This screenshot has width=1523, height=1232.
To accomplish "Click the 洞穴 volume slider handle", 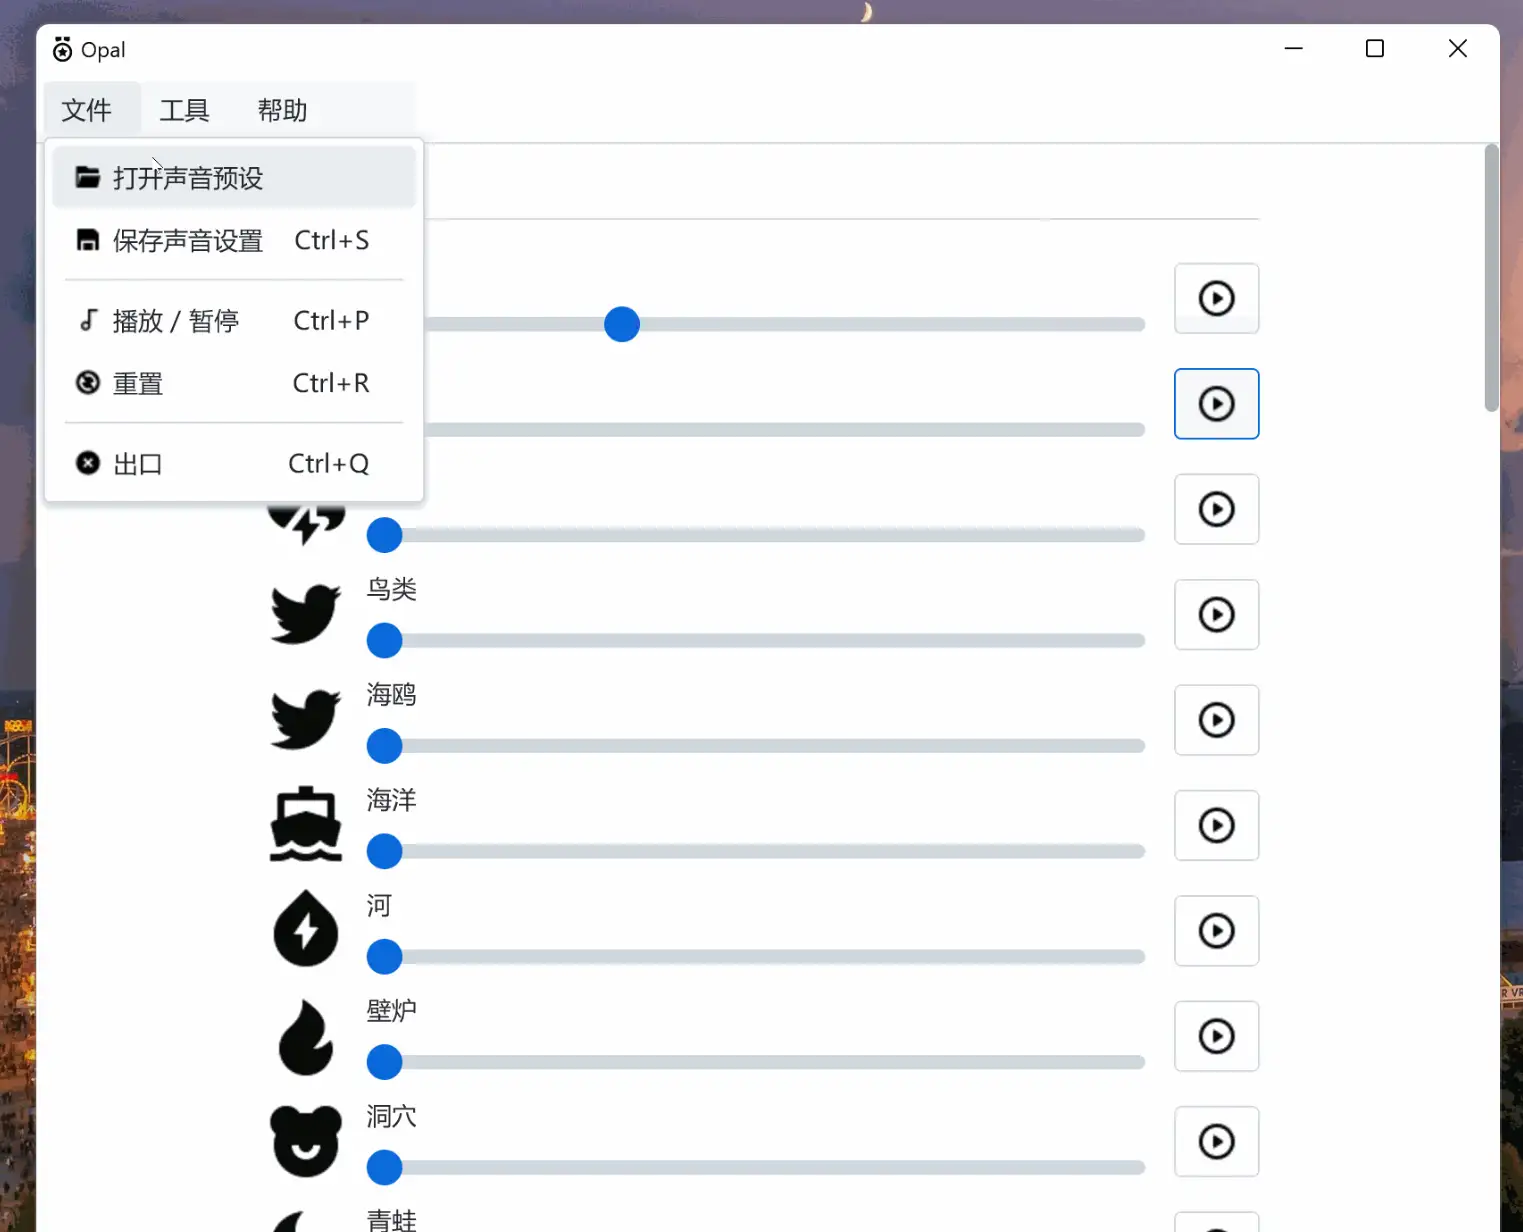I will 384,1167.
